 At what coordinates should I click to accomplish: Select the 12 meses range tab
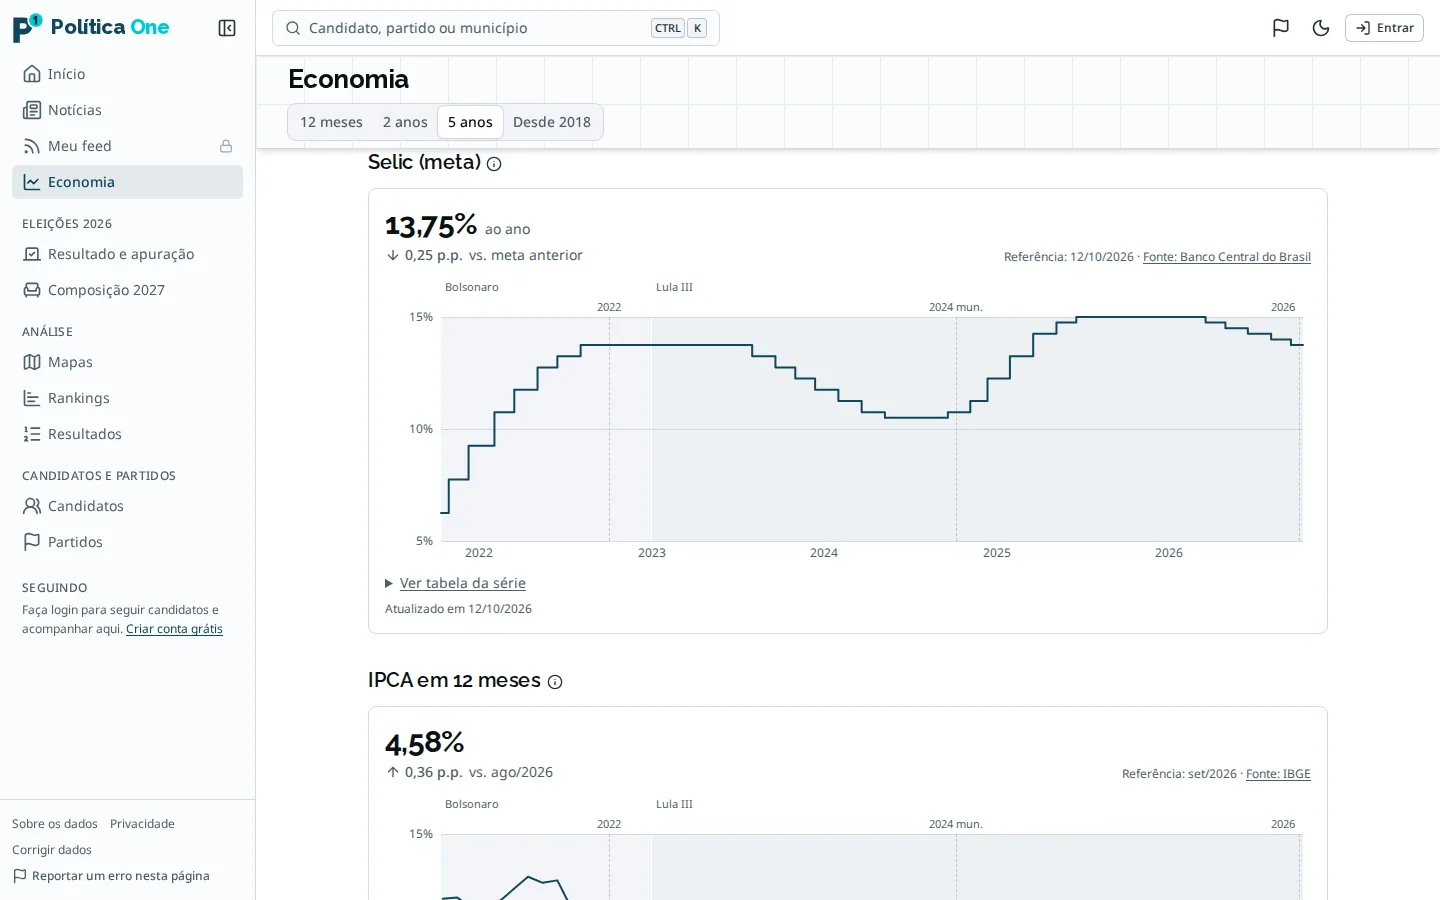coord(331,122)
